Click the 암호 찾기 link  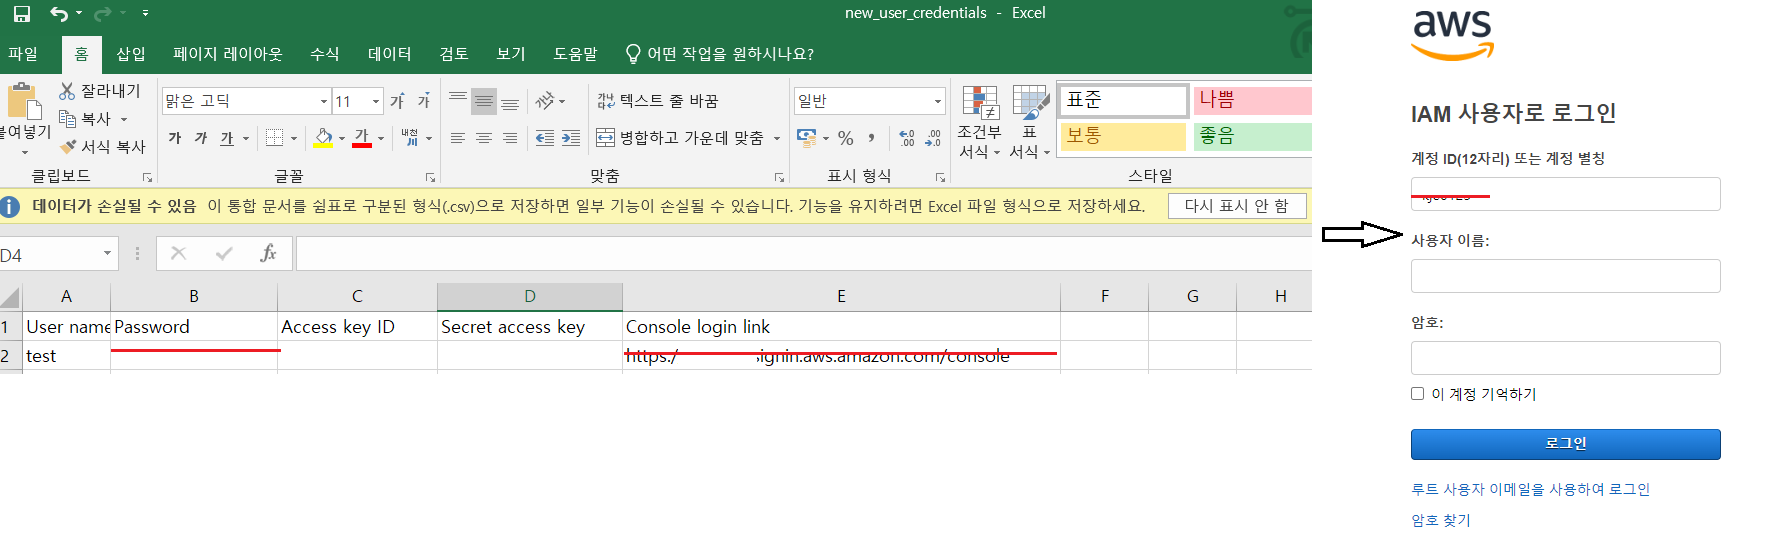(x=1441, y=520)
